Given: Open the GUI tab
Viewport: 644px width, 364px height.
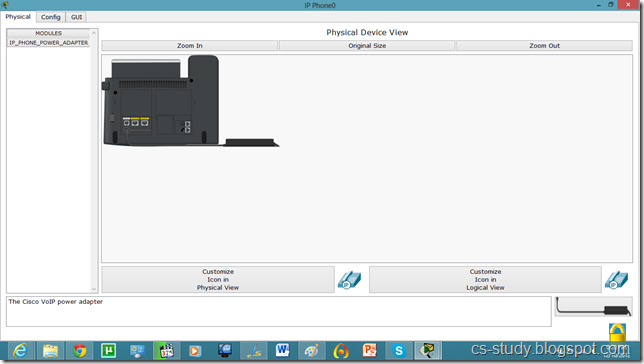Looking at the screenshot, I should click(76, 17).
